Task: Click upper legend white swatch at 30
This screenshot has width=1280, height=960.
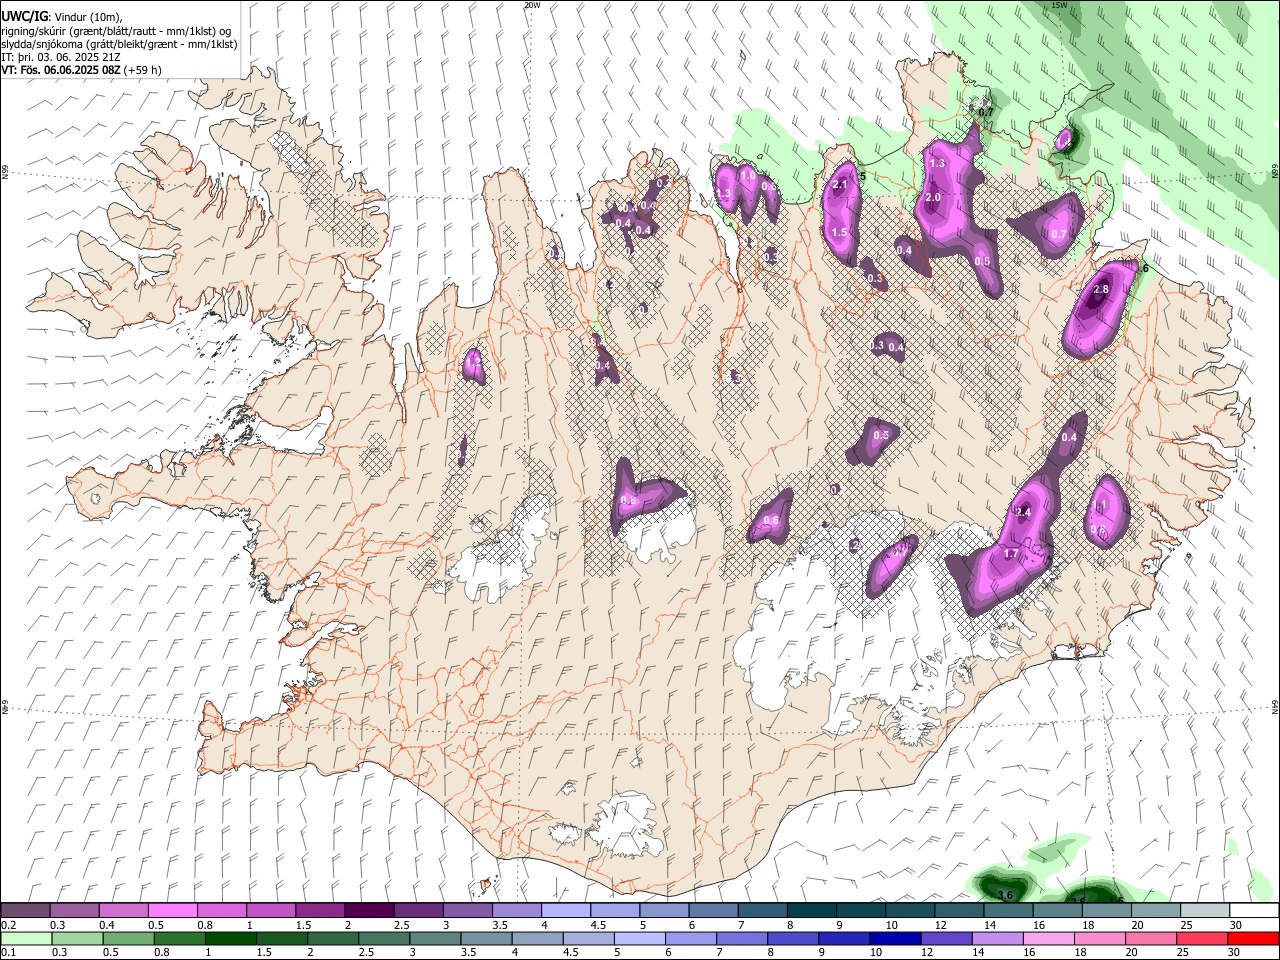Action: coord(1254,911)
